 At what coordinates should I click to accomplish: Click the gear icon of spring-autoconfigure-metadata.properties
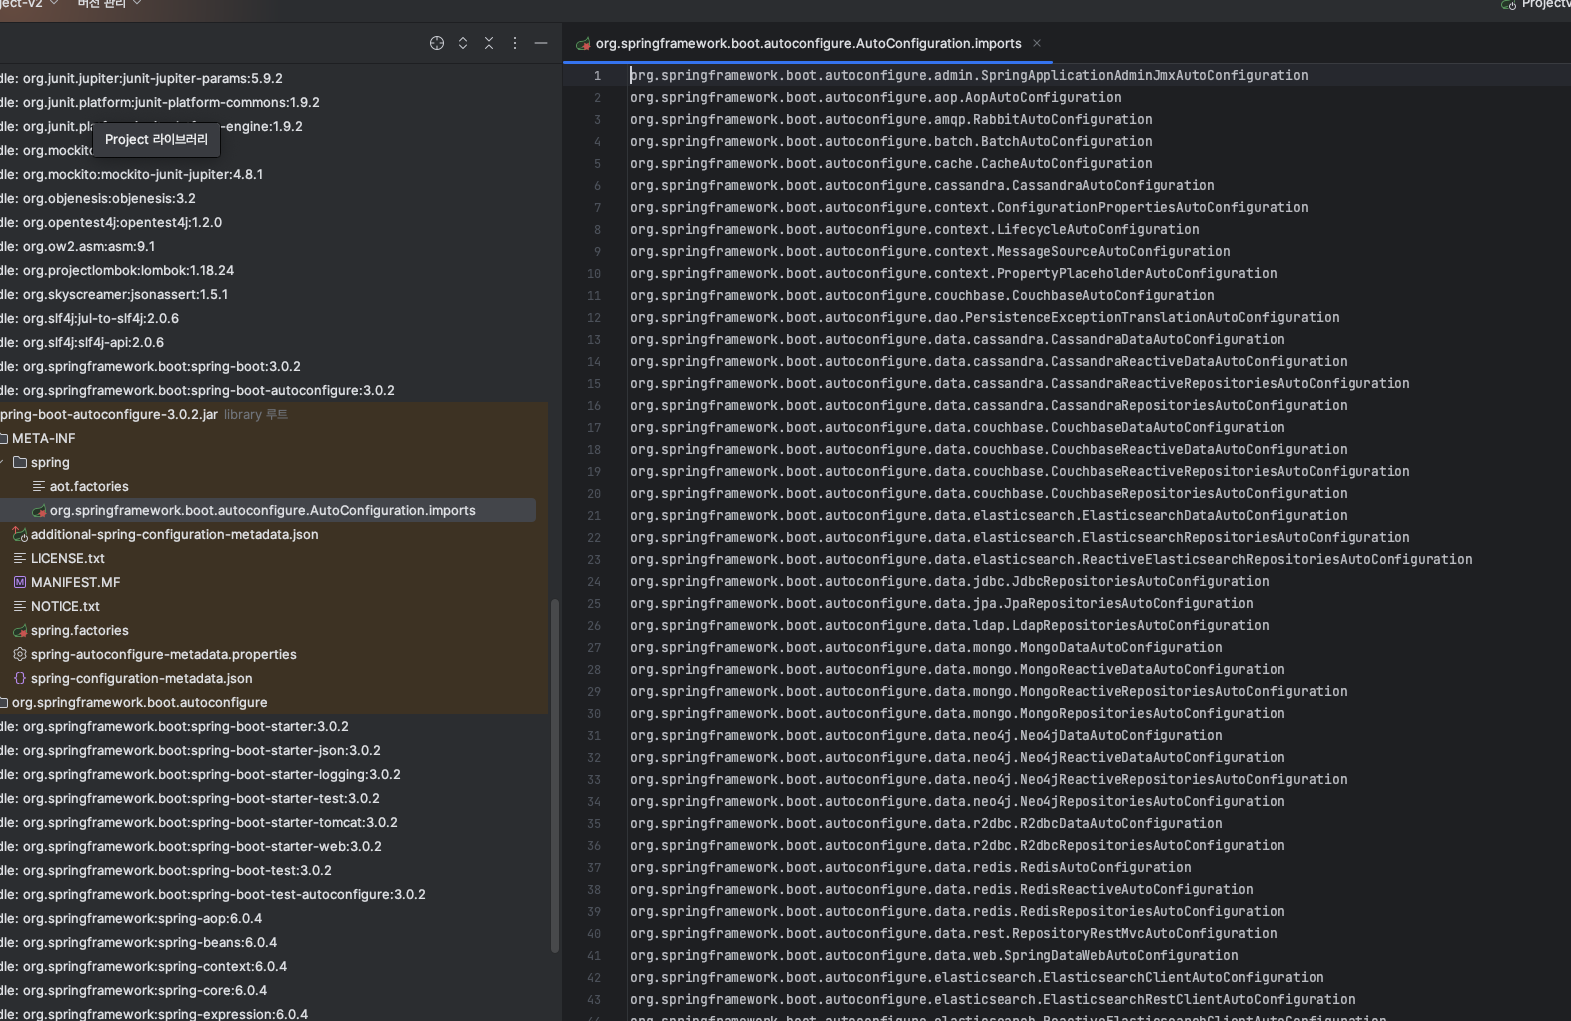pyautogui.click(x=20, y=654)
